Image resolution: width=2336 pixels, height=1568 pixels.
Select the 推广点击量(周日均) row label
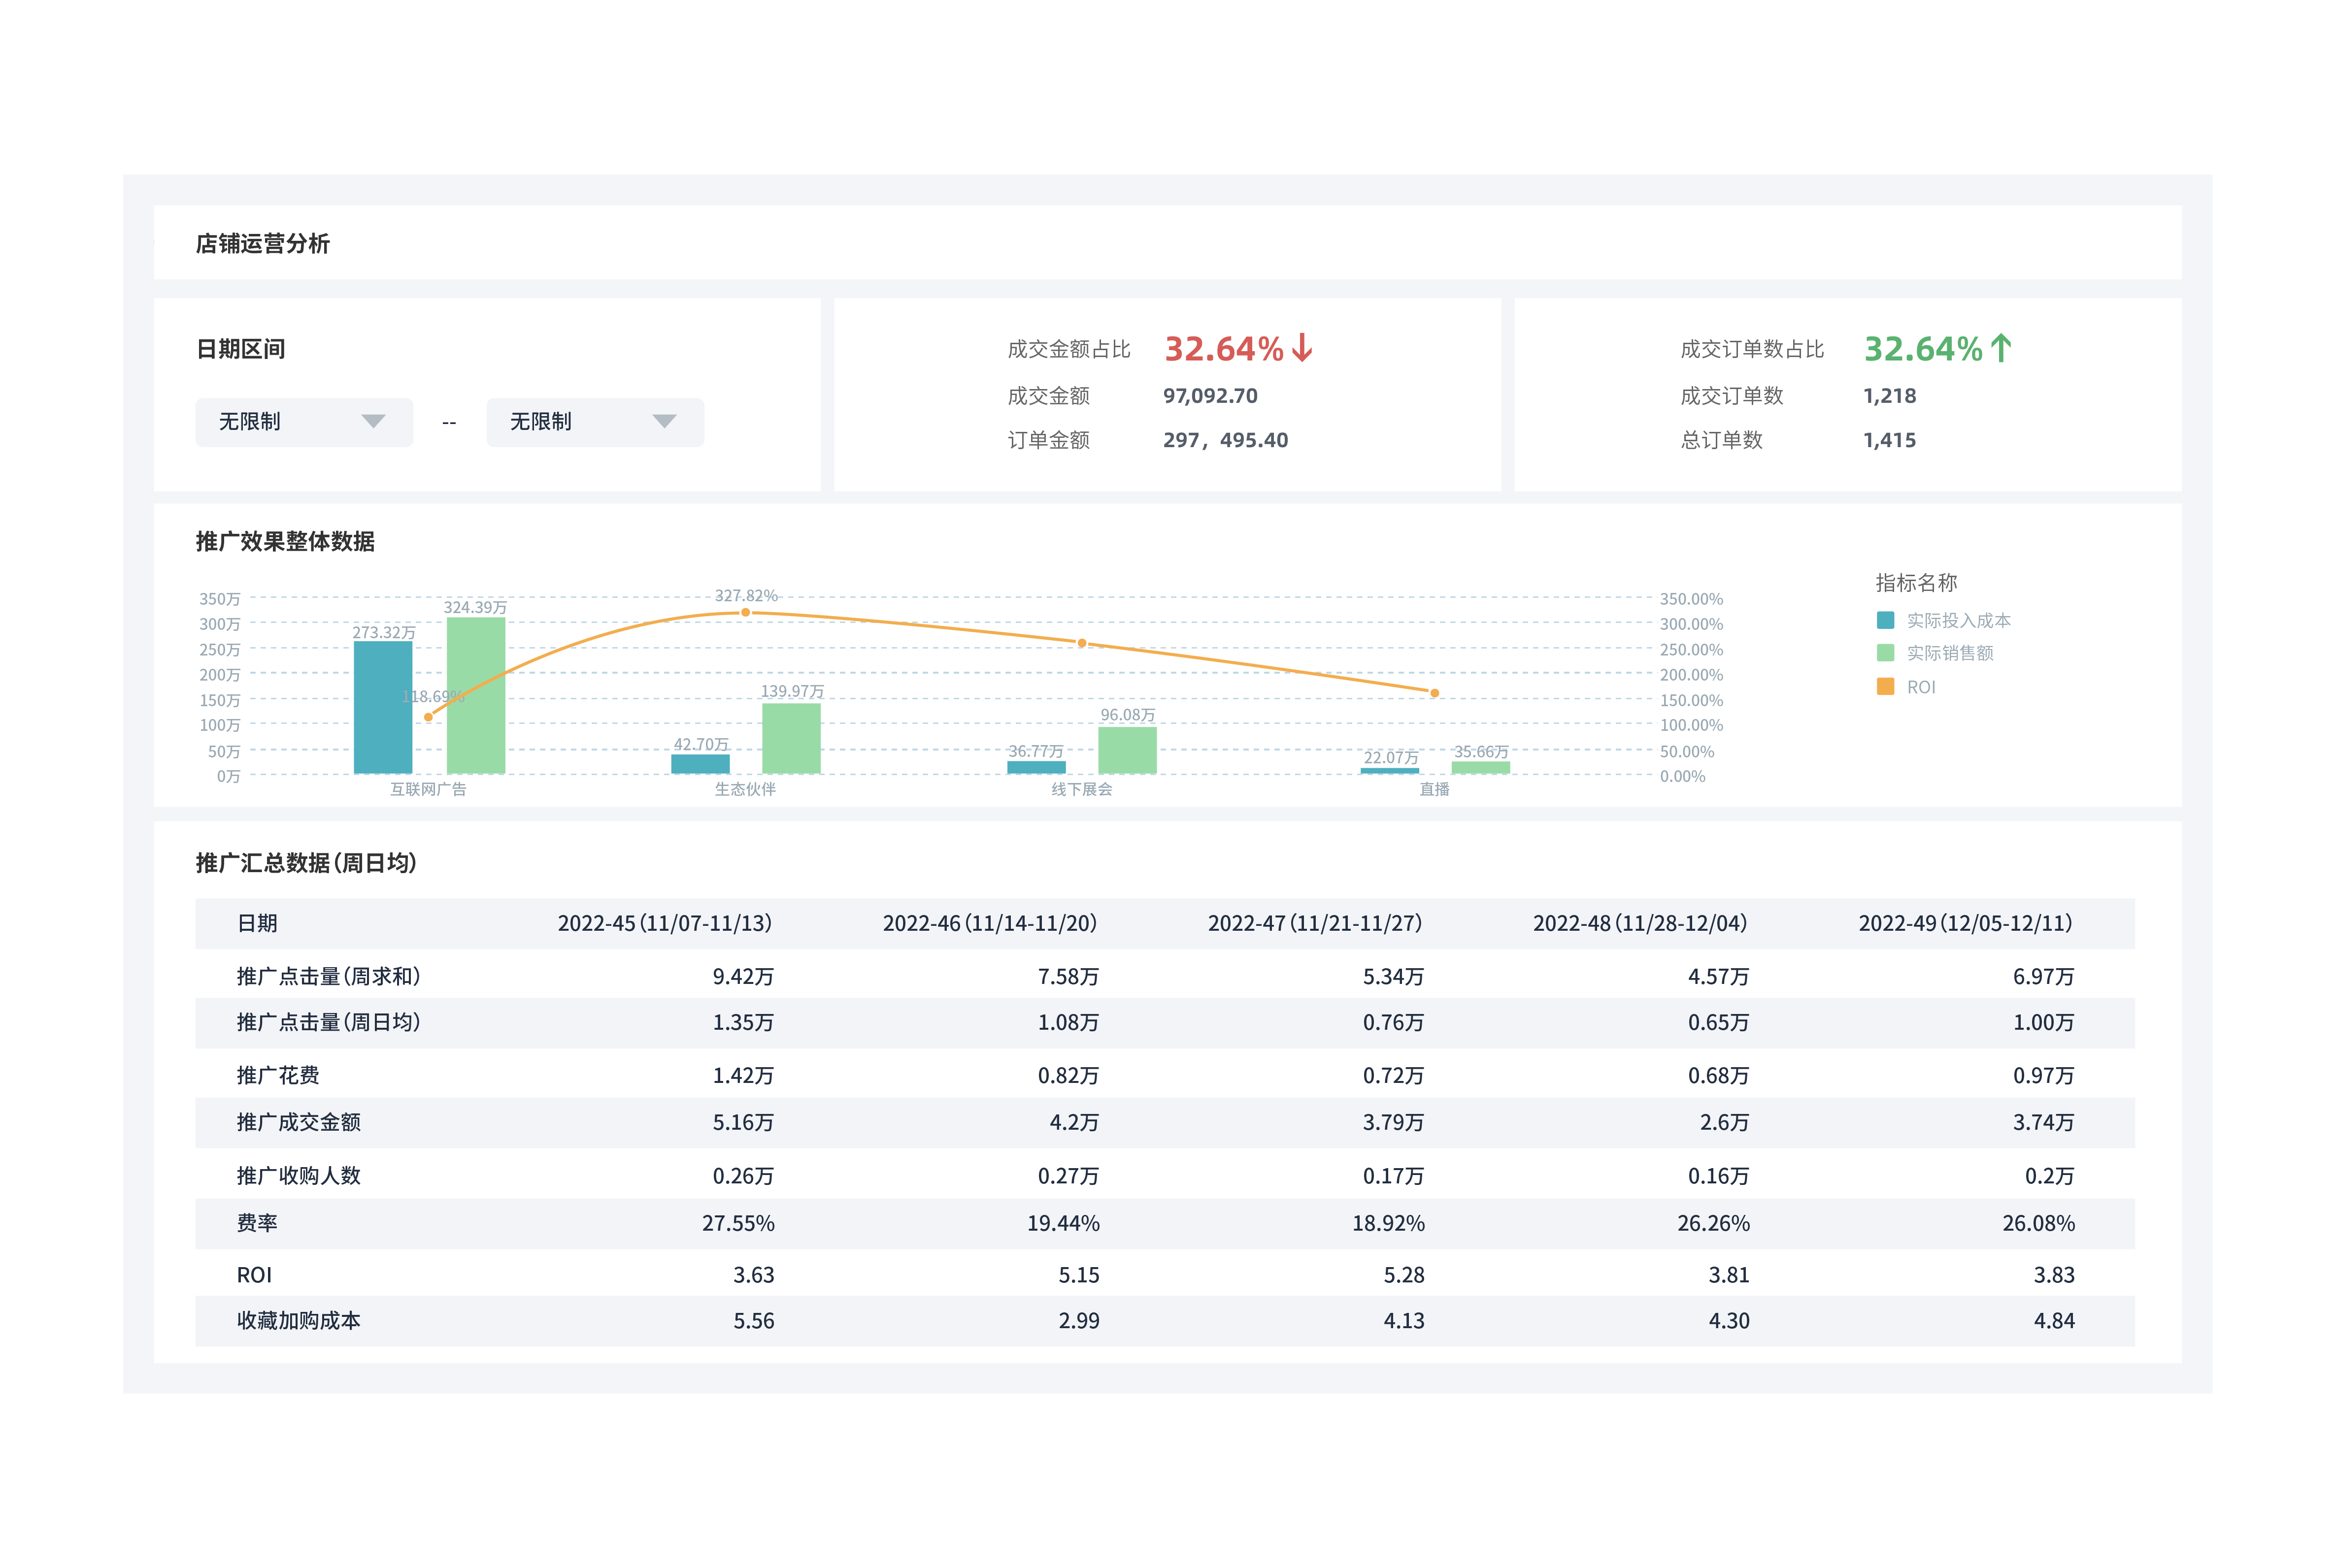(329, 1023)
